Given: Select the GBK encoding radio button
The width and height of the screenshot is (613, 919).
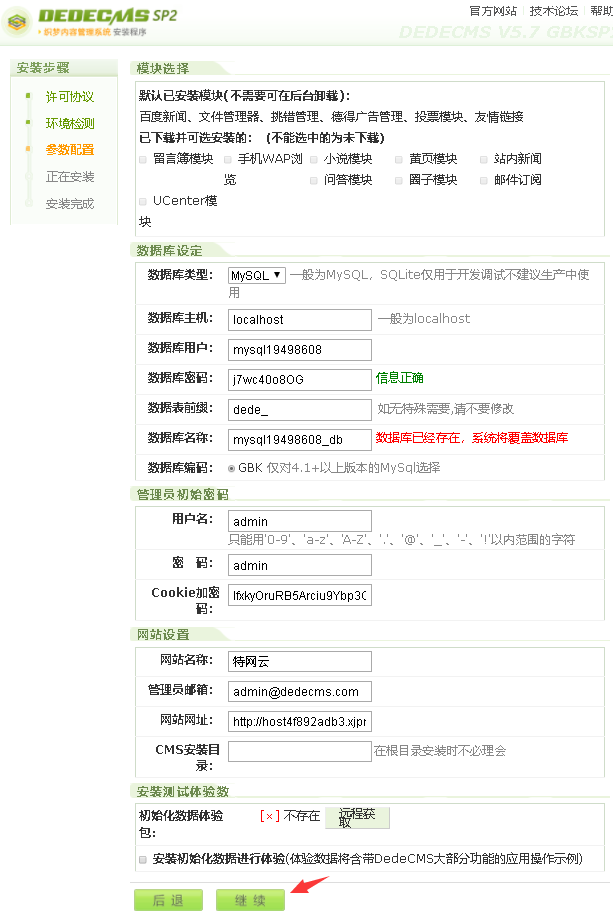Looking at the screenshot, I should [x=231, y=468].
